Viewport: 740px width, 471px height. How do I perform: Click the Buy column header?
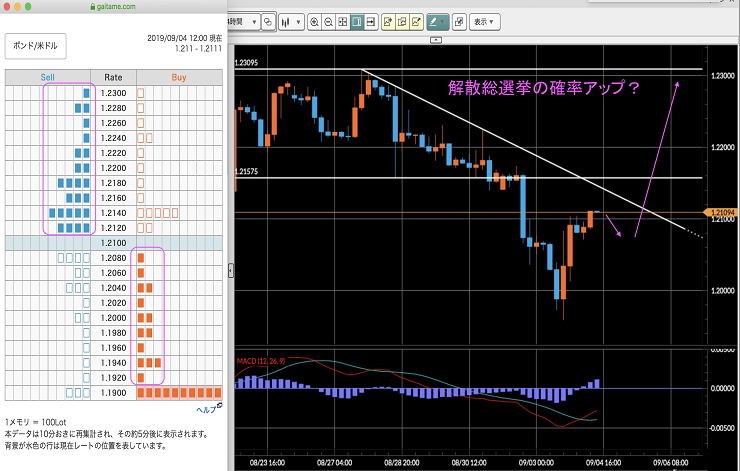[179, 77]
